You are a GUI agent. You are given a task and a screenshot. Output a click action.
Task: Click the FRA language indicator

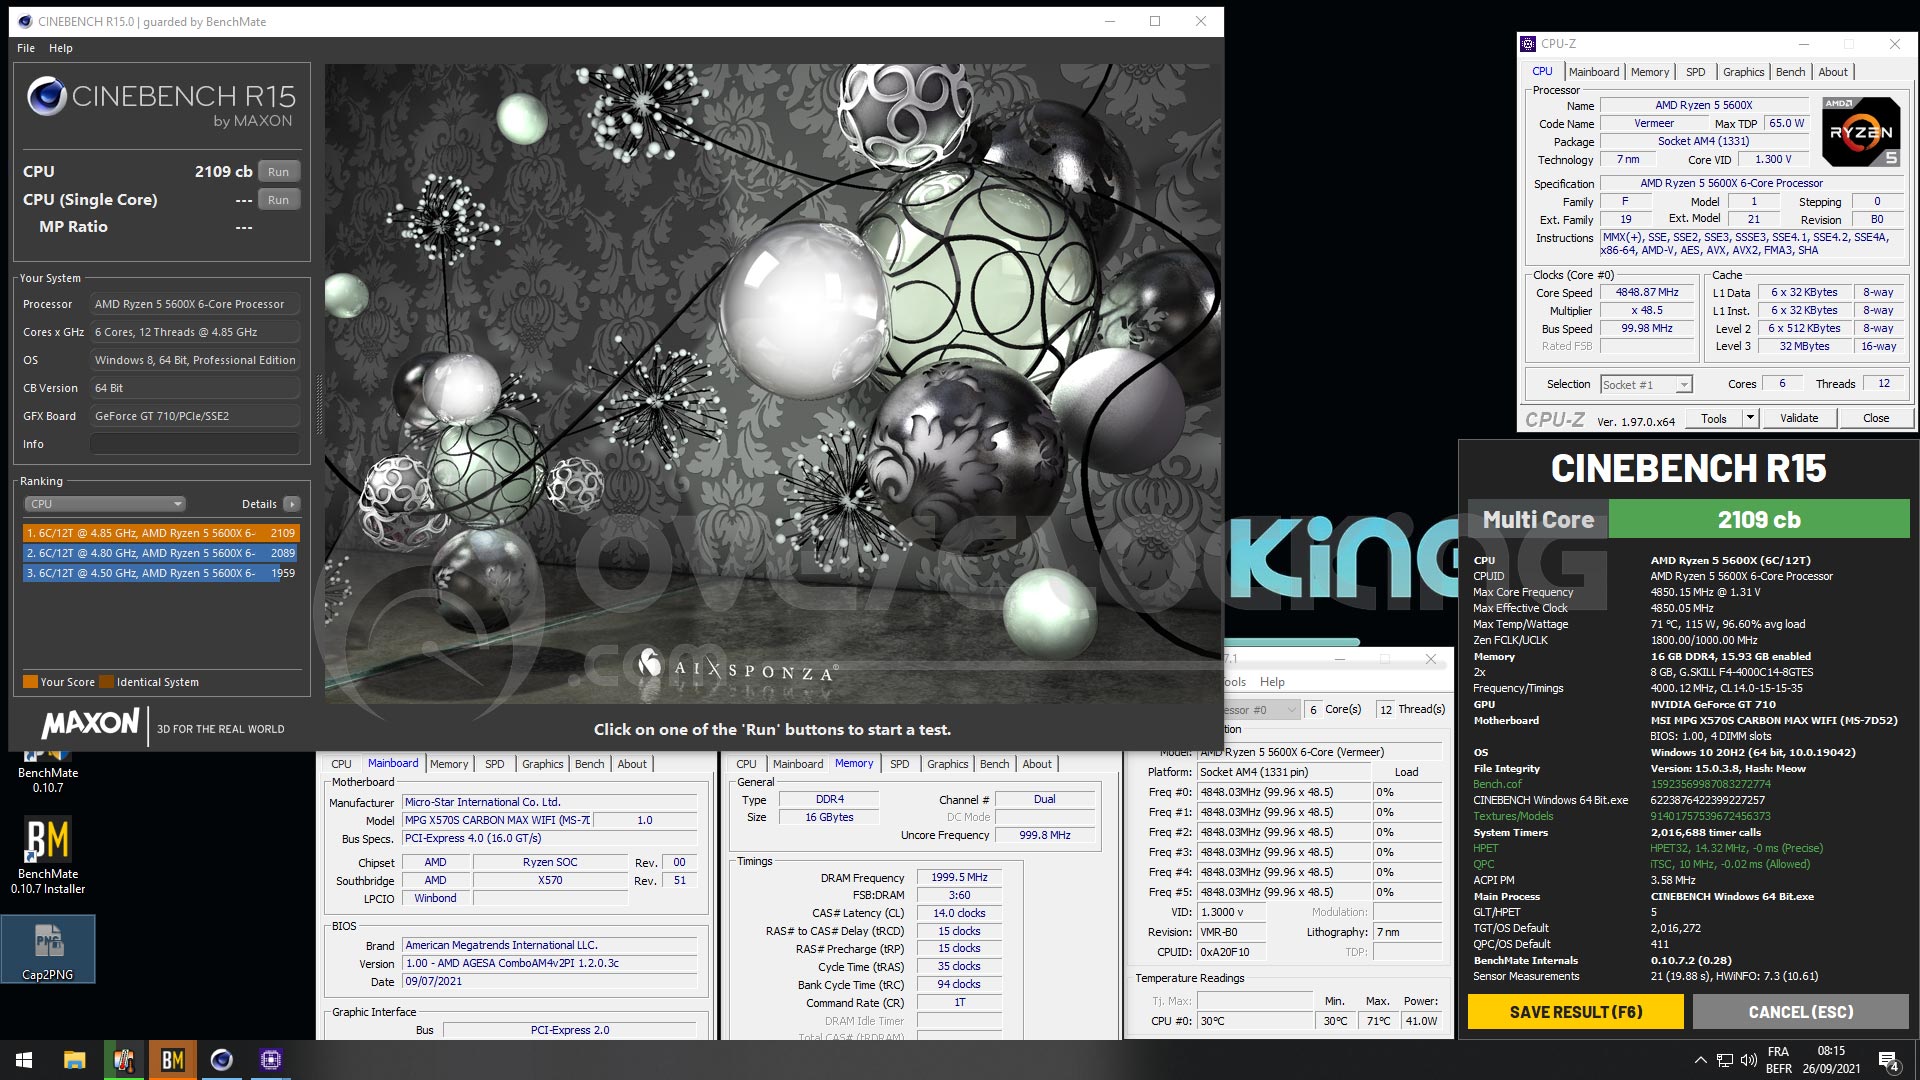tap(1778, 1052)
